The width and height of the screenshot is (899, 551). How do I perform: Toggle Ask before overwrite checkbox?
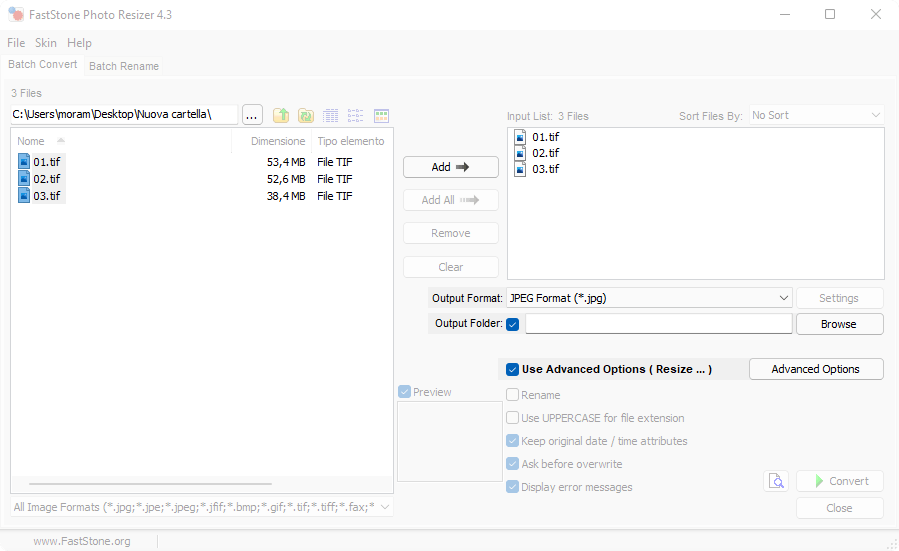click(x=513, y=463)
